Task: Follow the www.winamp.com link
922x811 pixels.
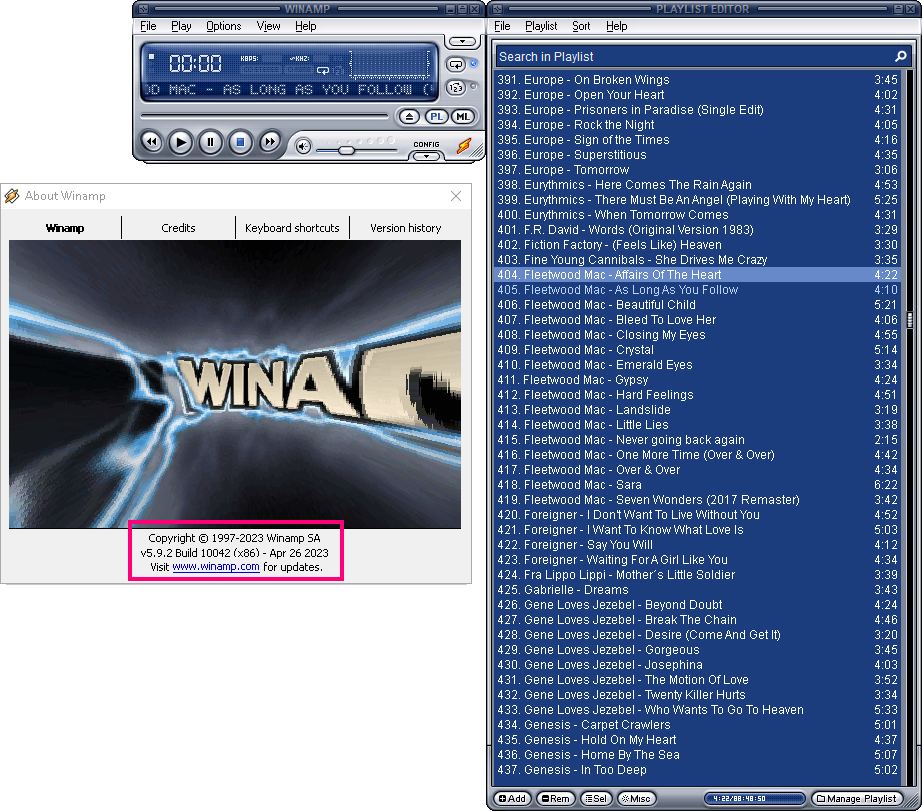Action: click(216, 566)
